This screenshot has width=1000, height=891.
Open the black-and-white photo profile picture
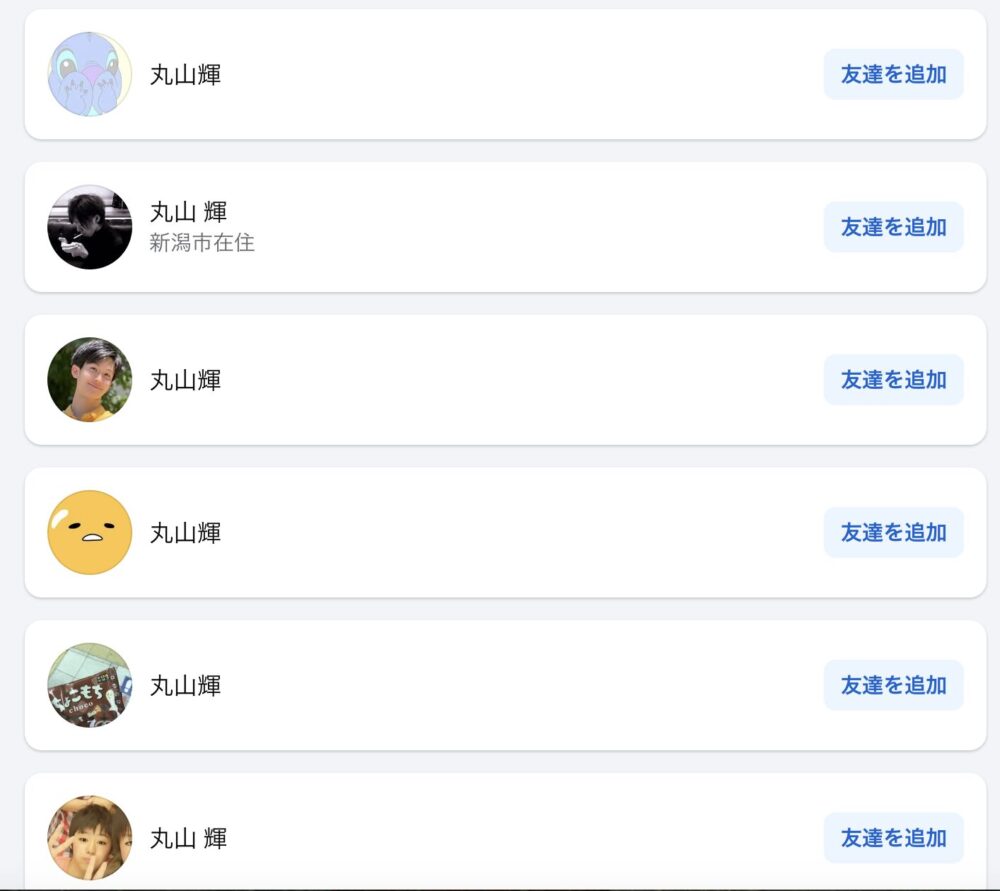point(90,227)
